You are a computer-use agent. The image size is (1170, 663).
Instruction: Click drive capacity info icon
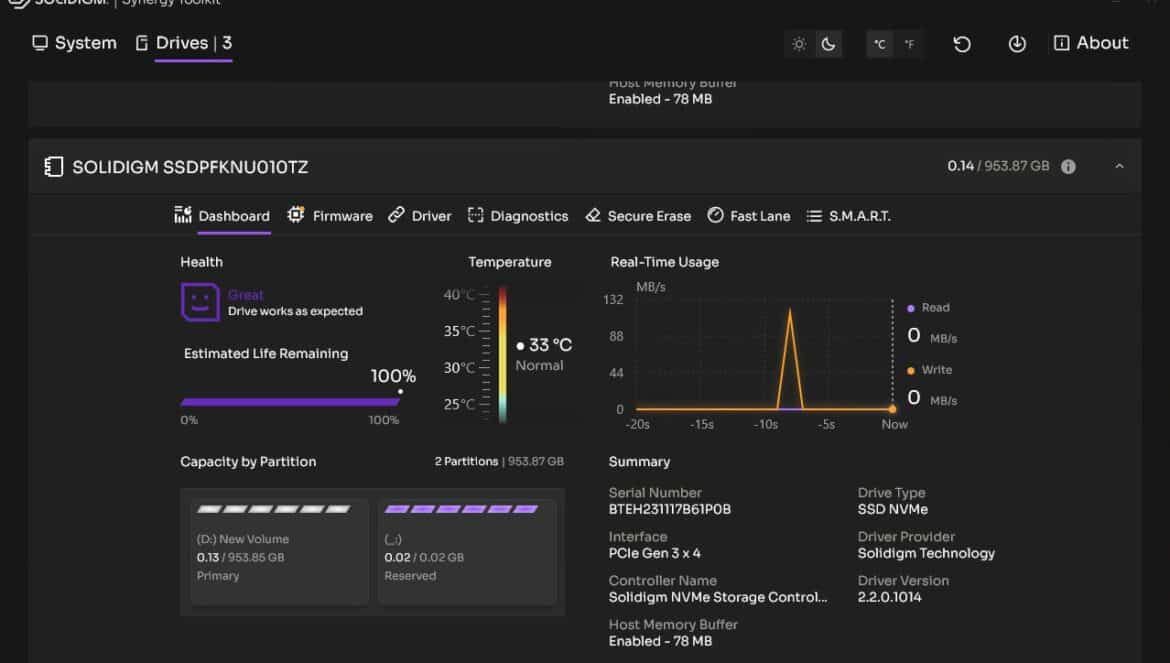(1069, 166)
